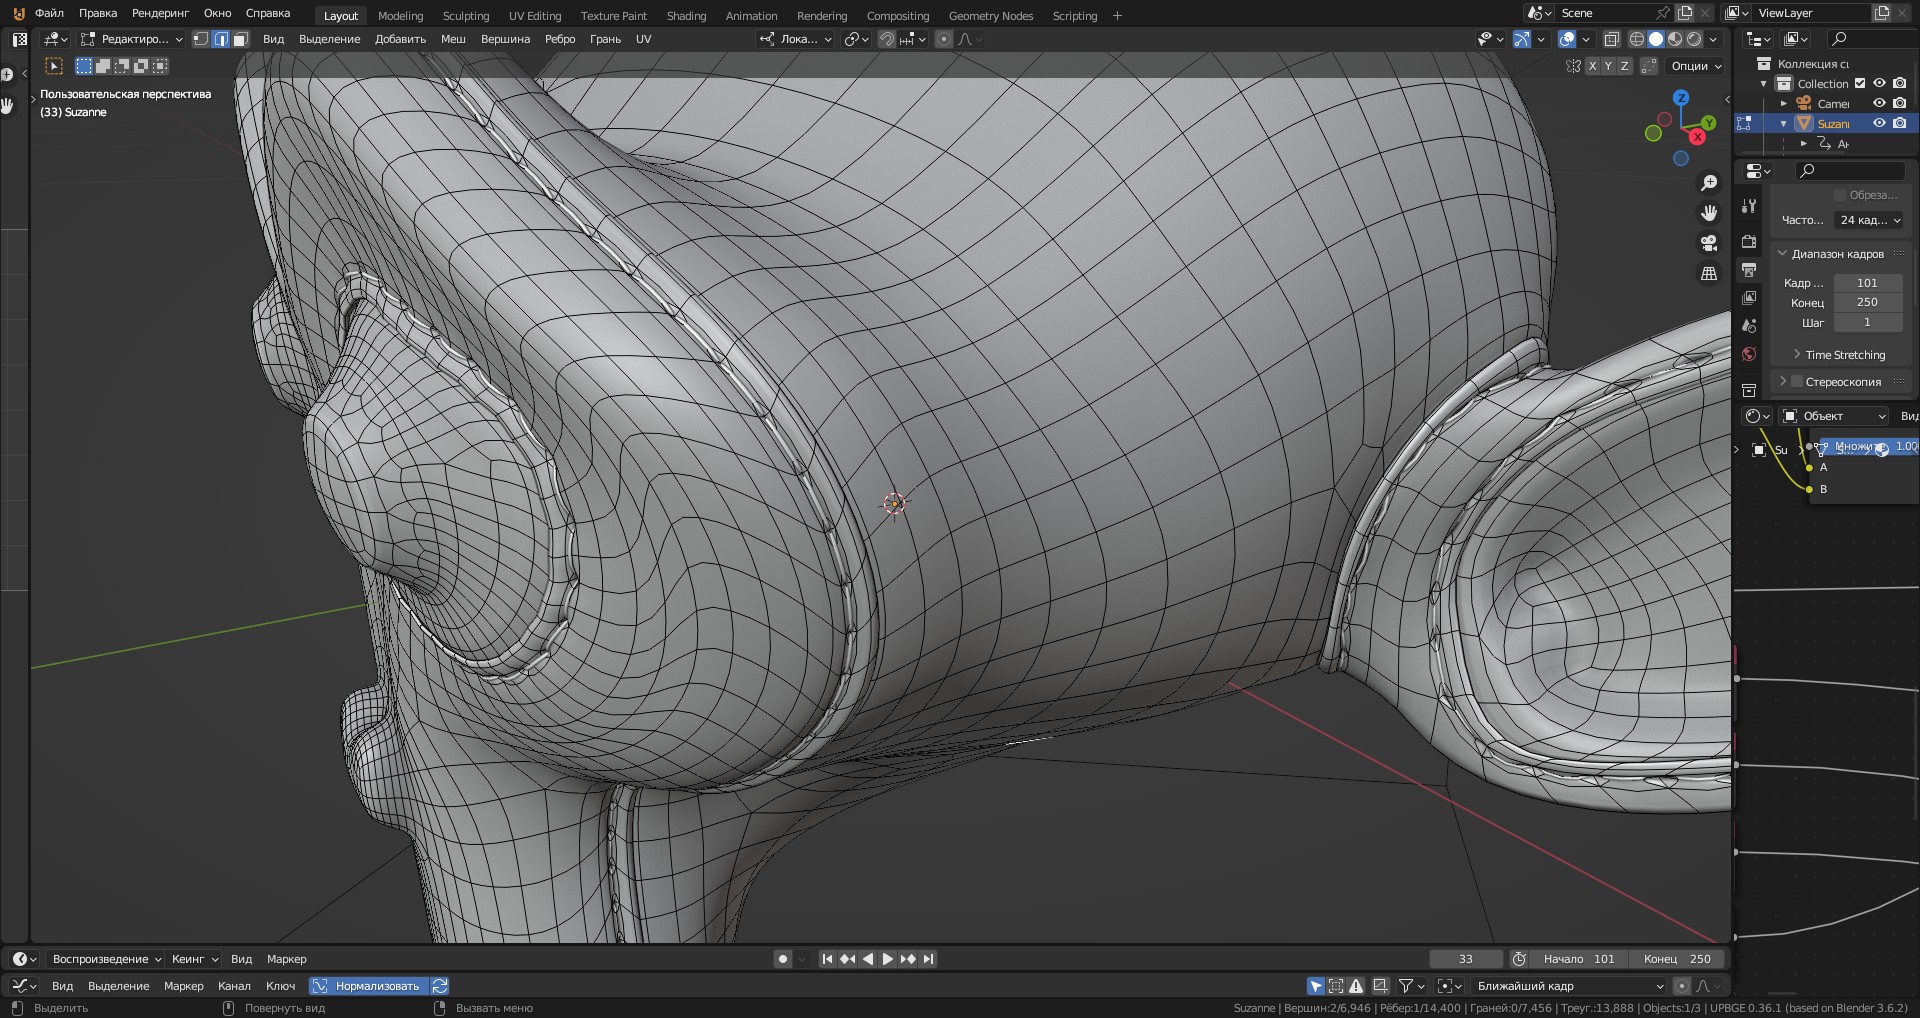
Task: Jump to next keyframe
Action: pyautogui.click(x=908, y=959)
